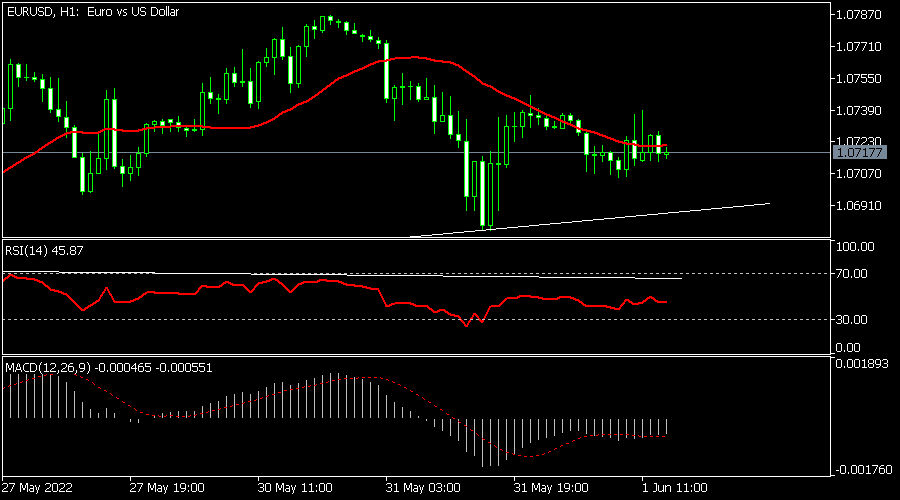Click RSI scale level 30.00
This screenshot has width=900, height=500.
tap(852, 320)
